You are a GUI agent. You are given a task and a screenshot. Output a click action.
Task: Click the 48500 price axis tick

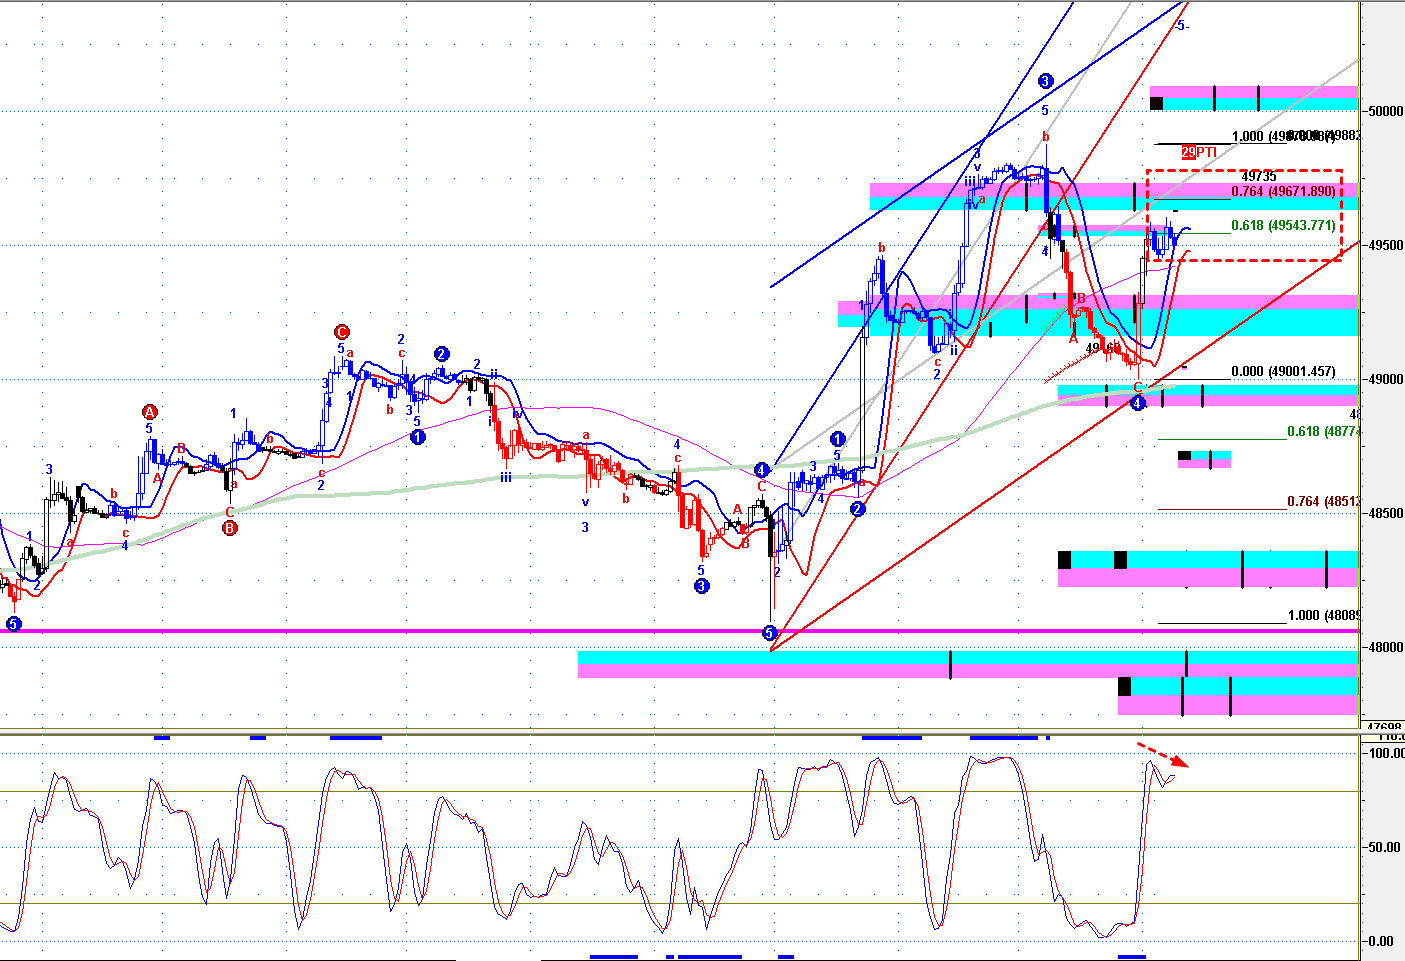pos(1385,513)
